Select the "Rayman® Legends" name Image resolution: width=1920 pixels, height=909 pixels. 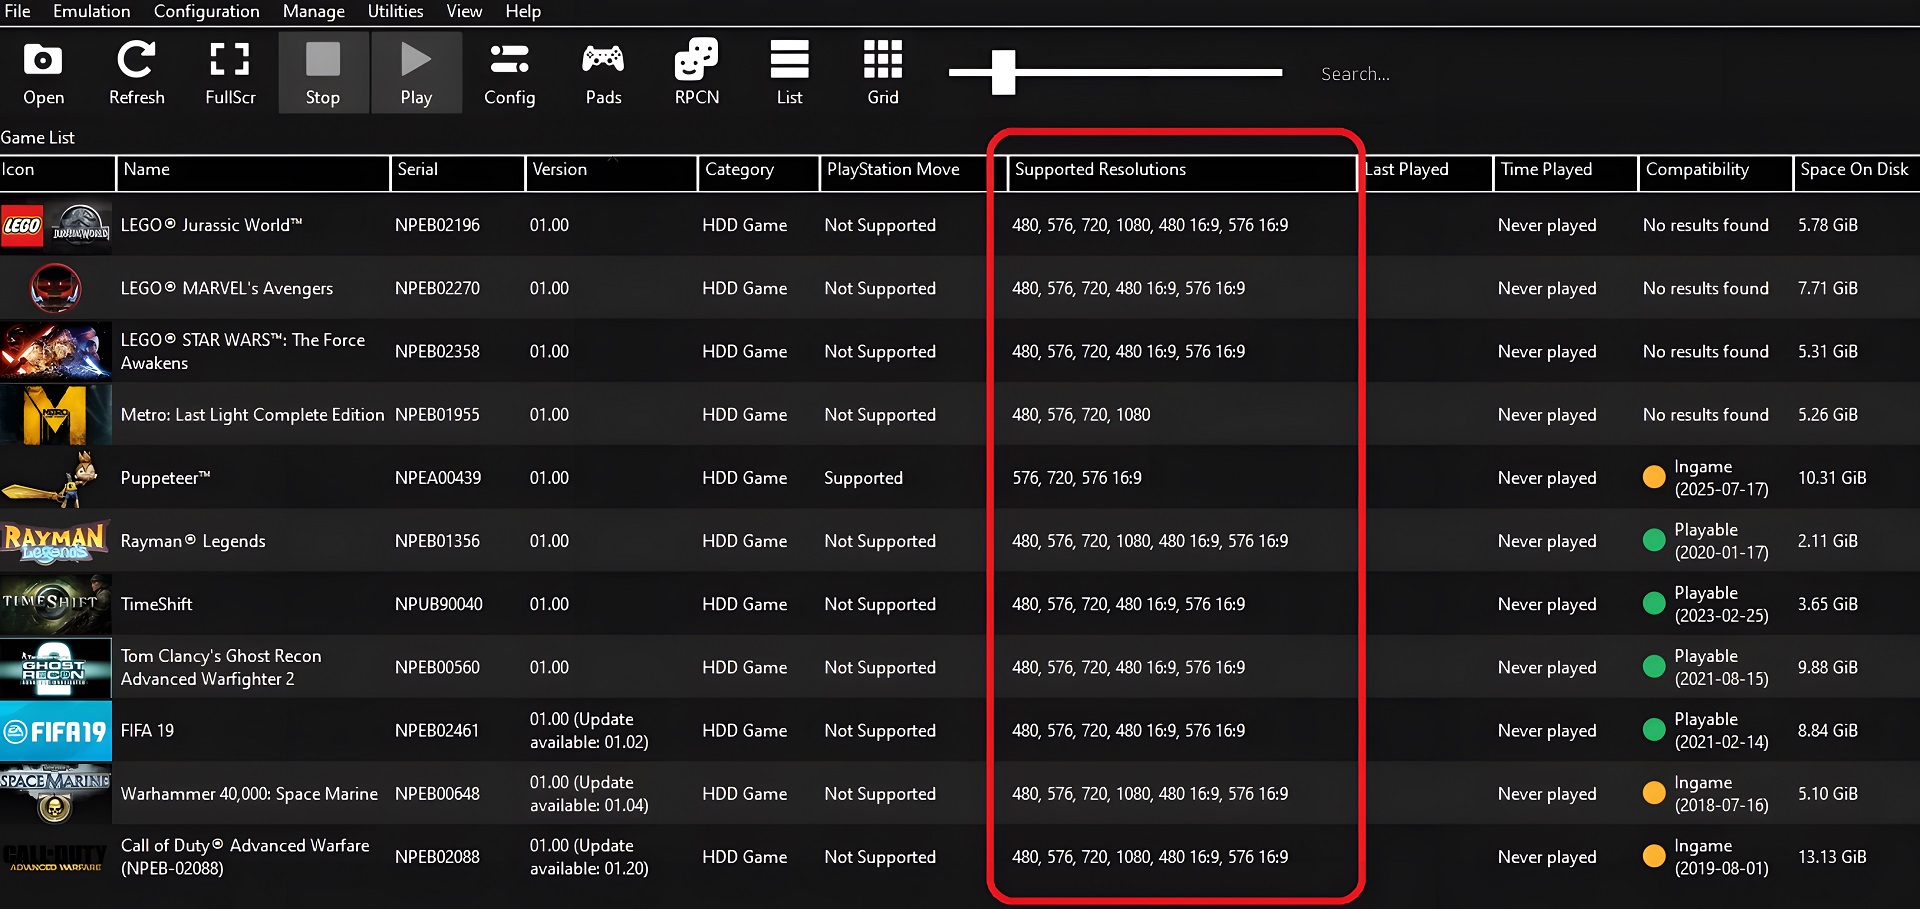tap(193, 541)
